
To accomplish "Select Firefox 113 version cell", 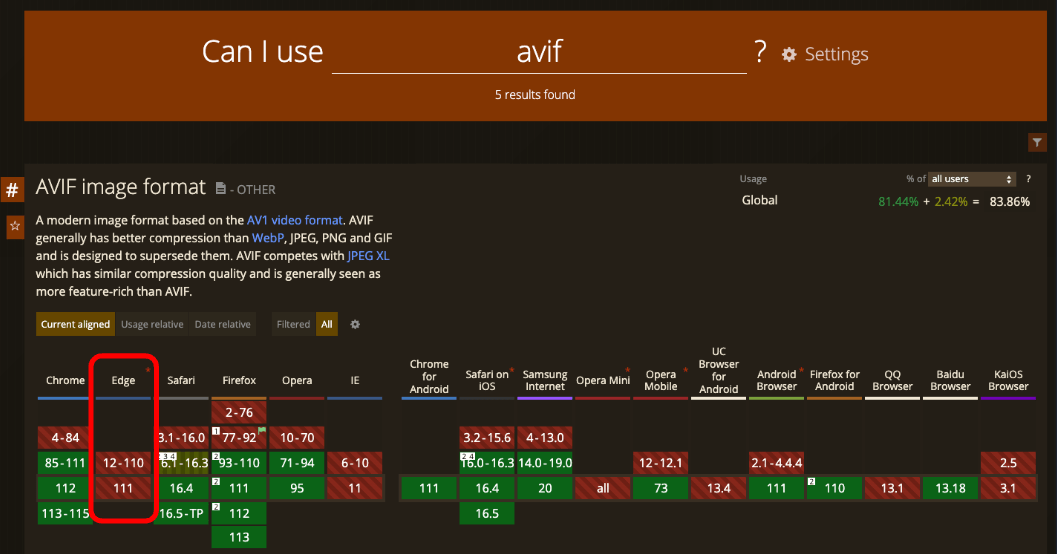I will [239, 537].
